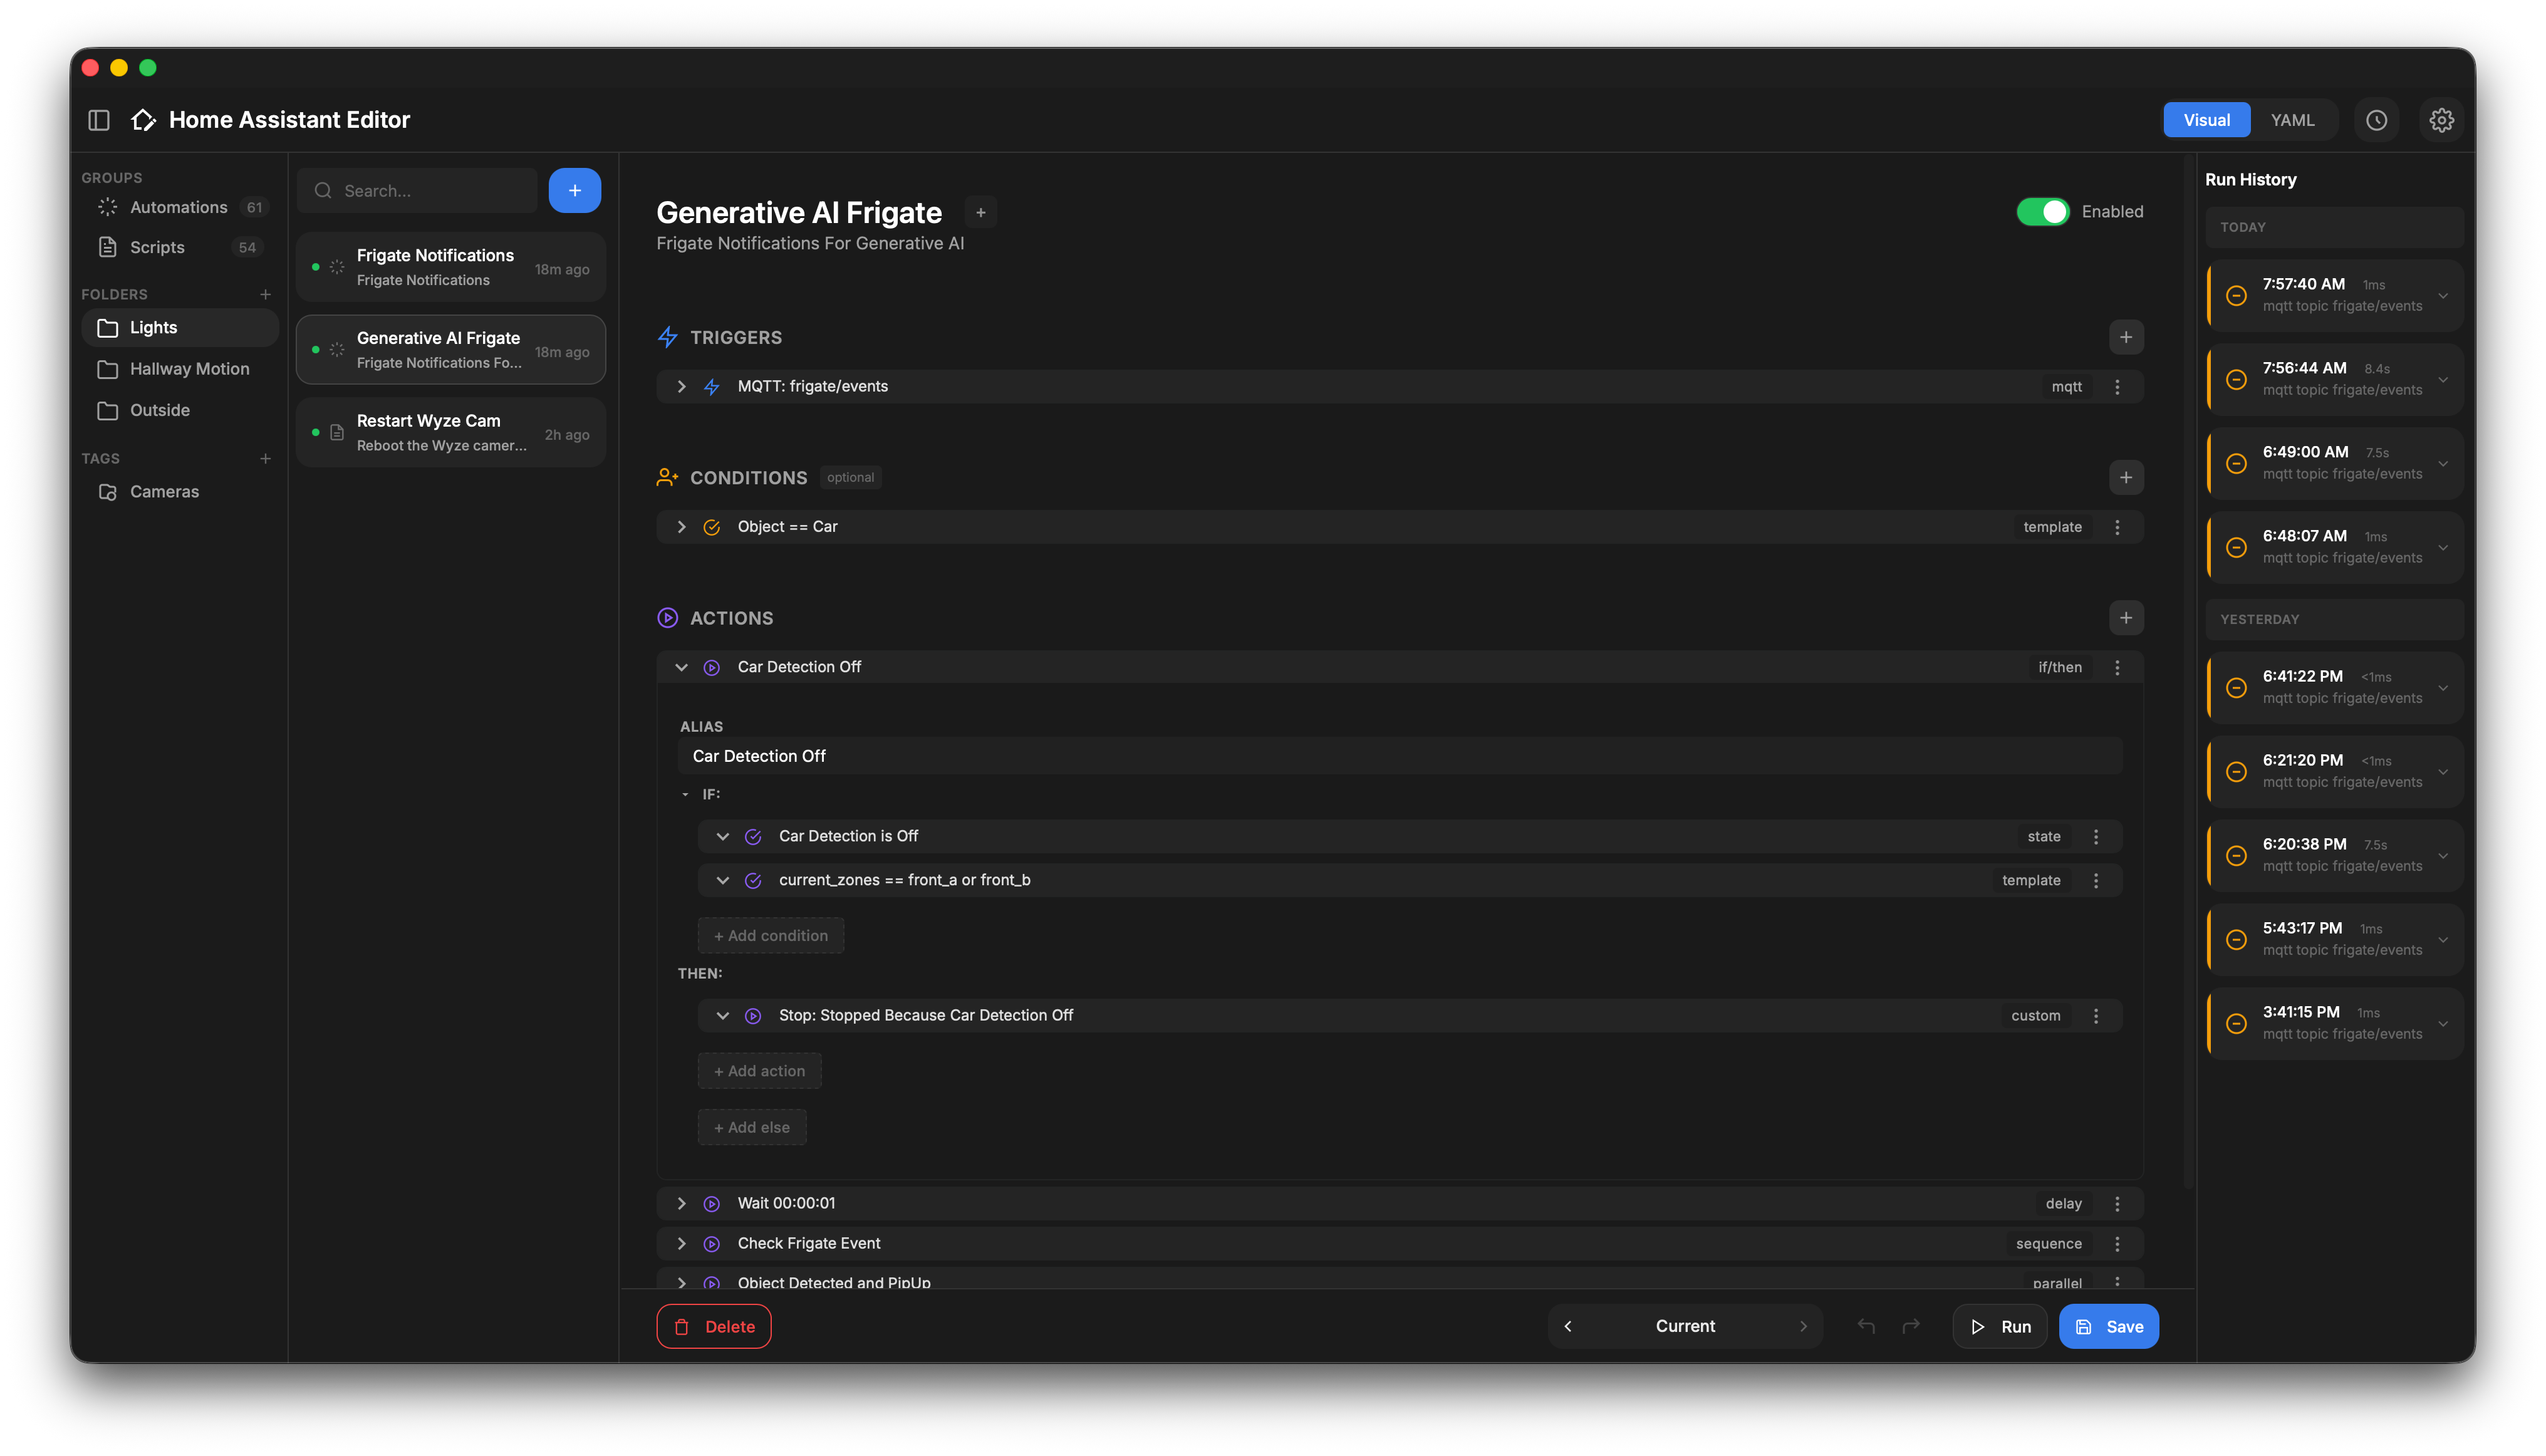This screenshot has width=2546, height=1456.
Task: Collapse Stop: Stopped Because Car Detection Off
Action: (x=722, y=1015)
